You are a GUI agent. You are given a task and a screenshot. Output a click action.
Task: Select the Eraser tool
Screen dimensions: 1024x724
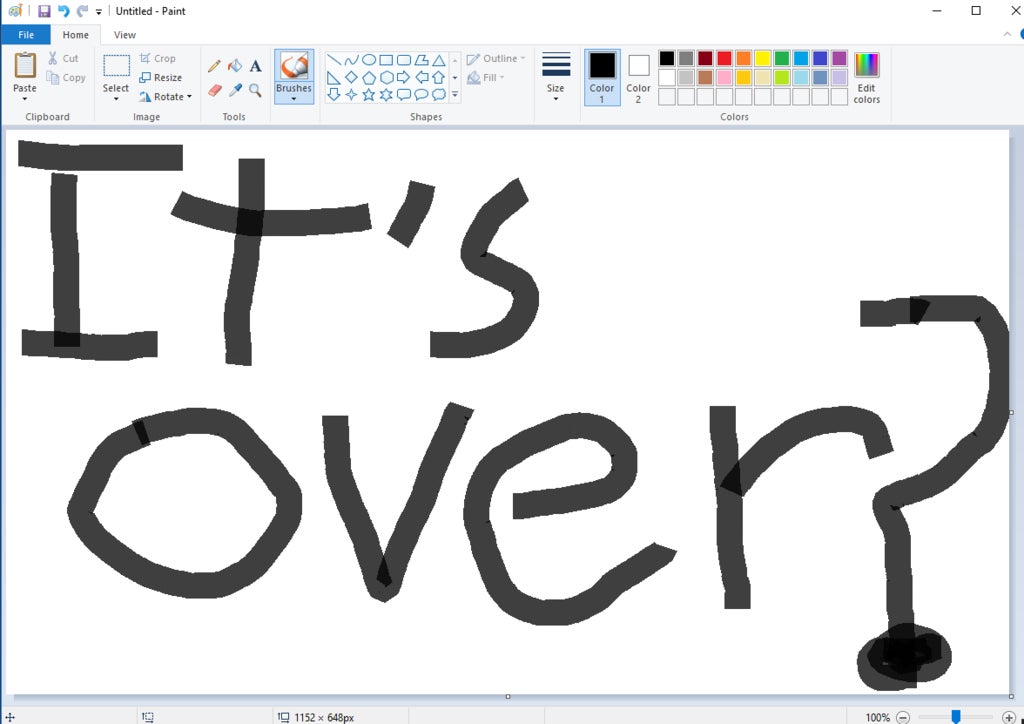214,90
